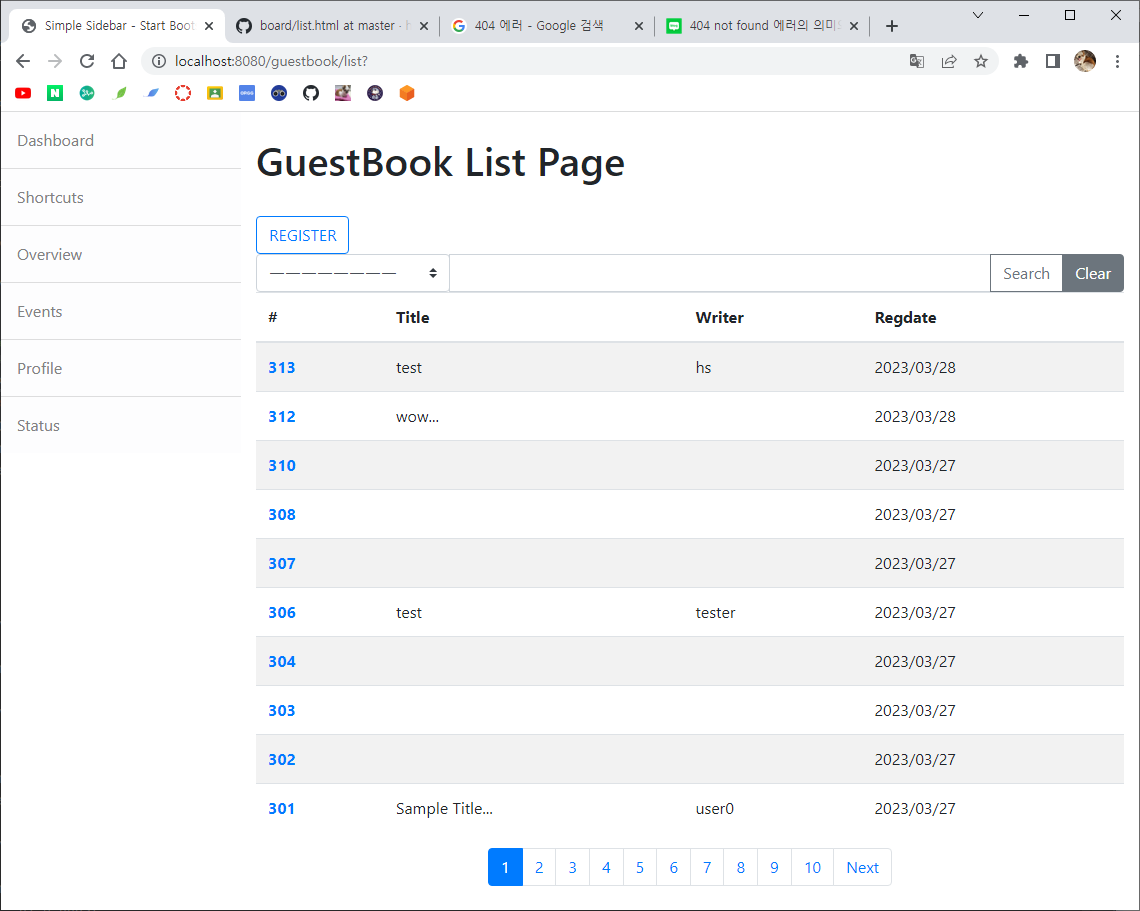Open guestbook entry 308
This screenshot has height=911, width=1140.
pyautogui.click(x=282, y=515)
